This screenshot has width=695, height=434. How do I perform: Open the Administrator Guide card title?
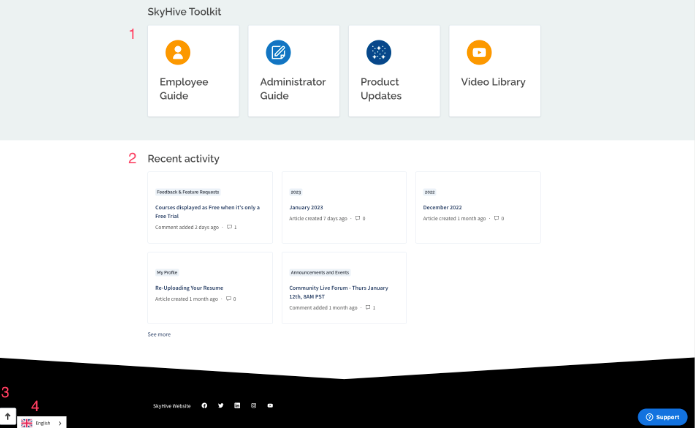pyautogui.click(x=293, y=89)
